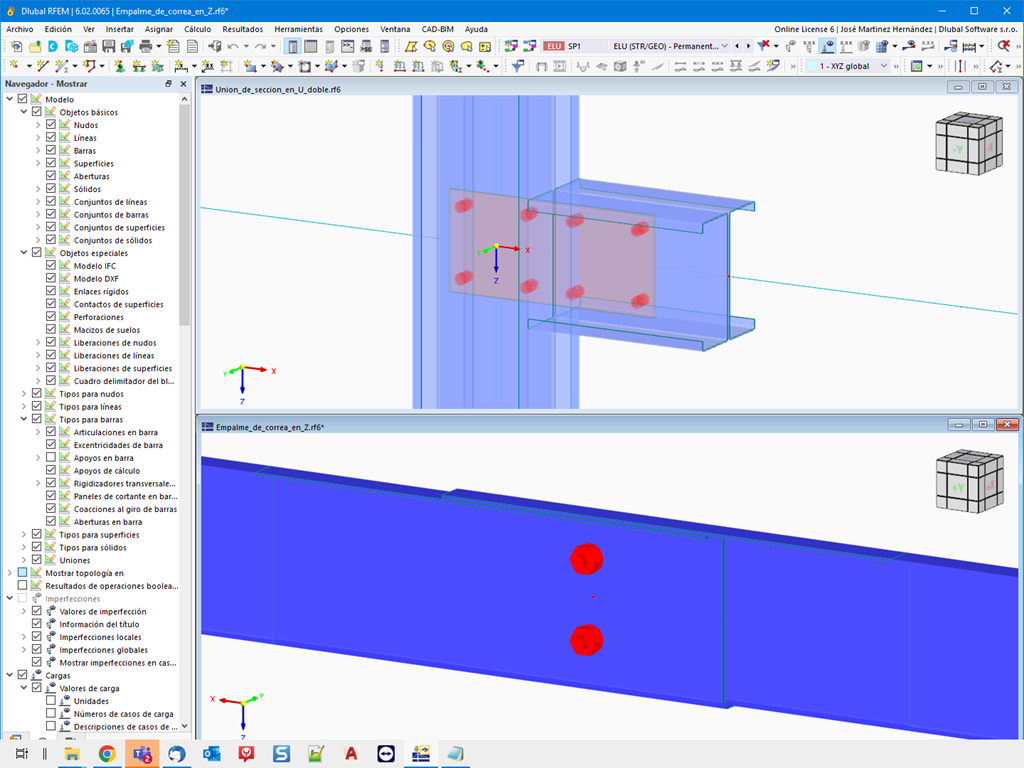This screenshot has width=1024, height=768.
Task: Collapse the Objetos especiales tree node
Action: click(24, 253)
